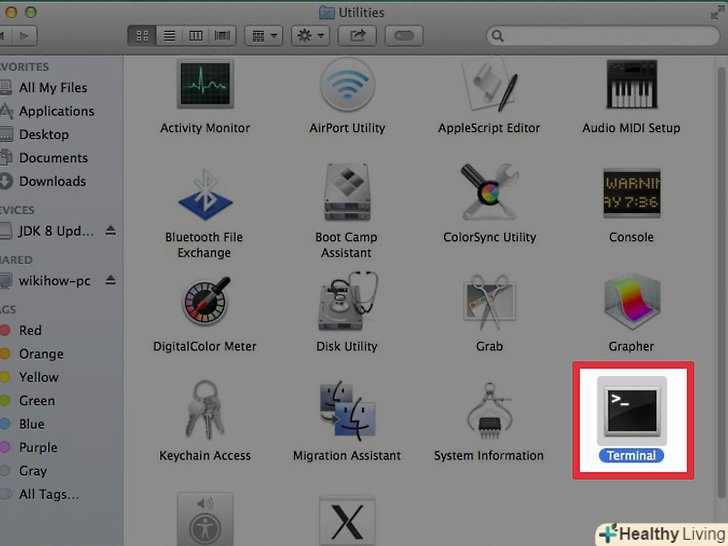Go forward in Finder history

pyautogui.click(x=24, y=36)
